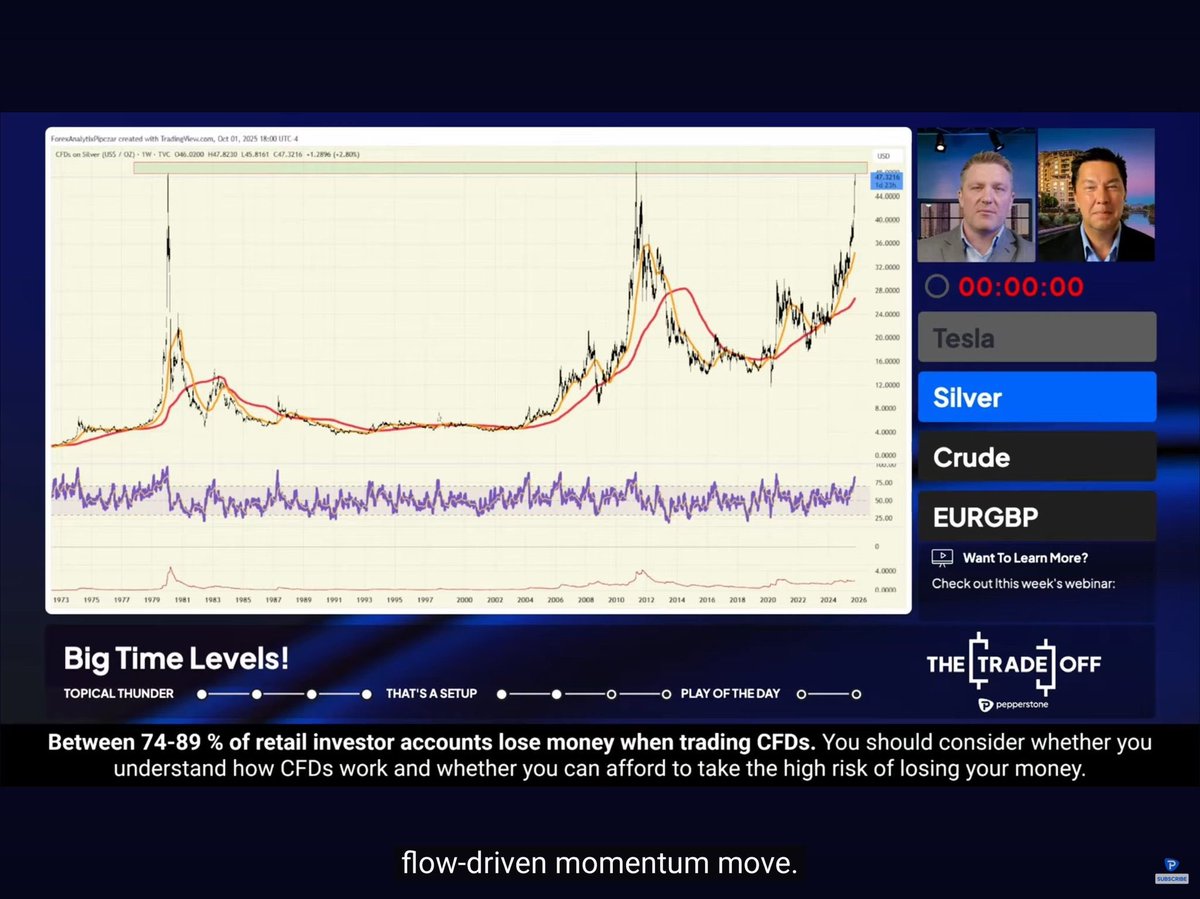Click the TradingView attribution line on the chart

[173, 139]
